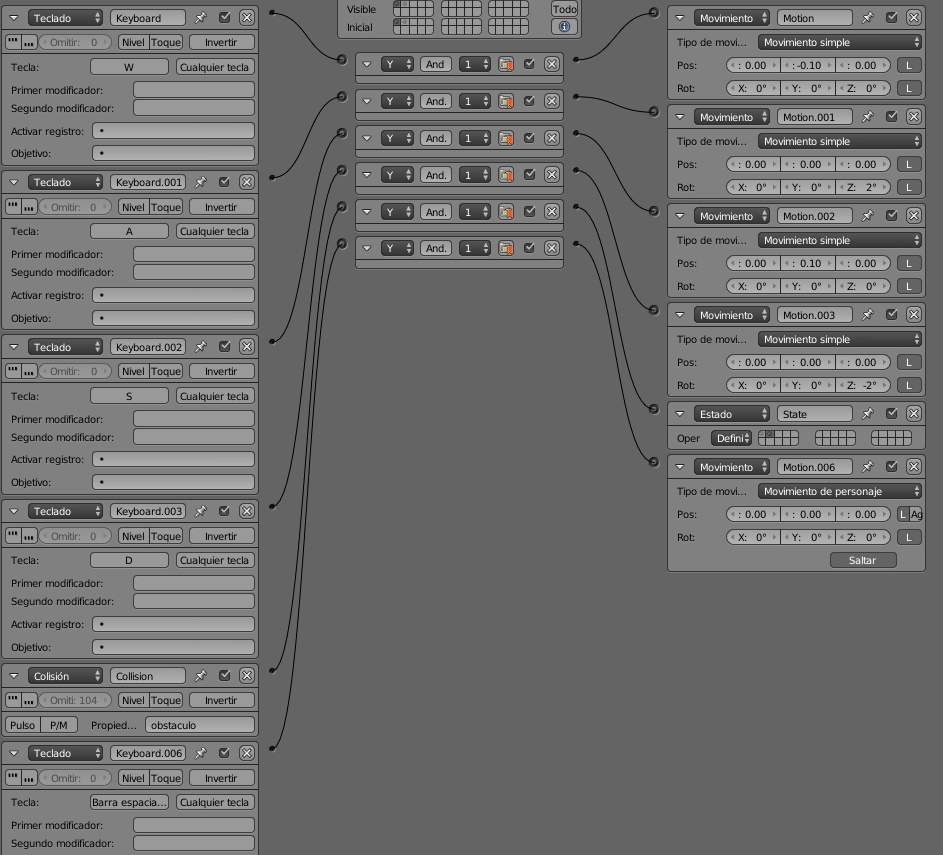Pin the Motion actuator
The width and height of the screenshot is (943, 855).
pyautogui.click(x=868, y=18)
